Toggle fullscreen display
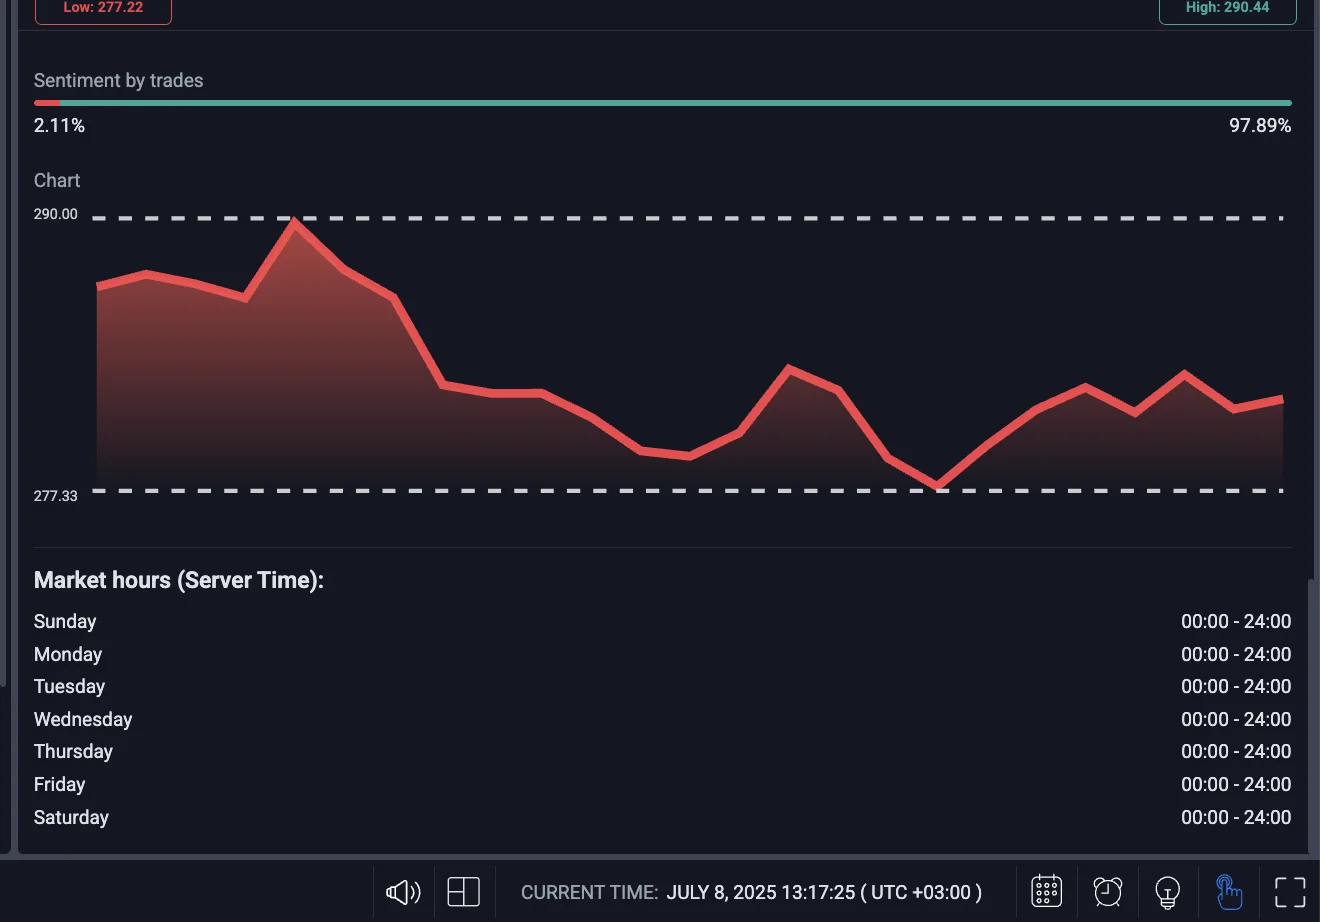 click(x=1290, y=891)
